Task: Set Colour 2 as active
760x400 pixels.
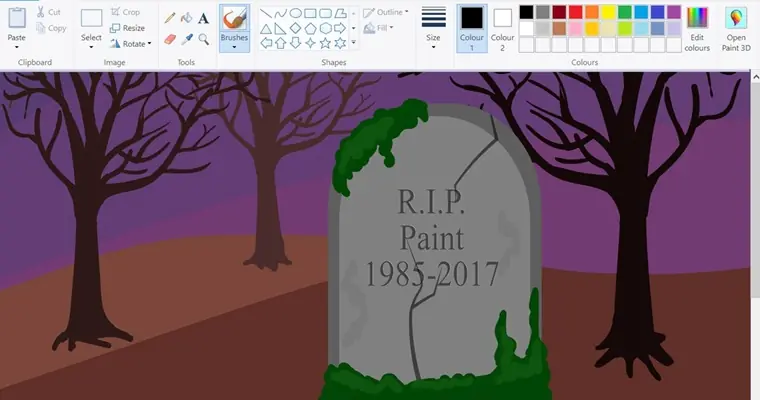Action: coord(502,28)
